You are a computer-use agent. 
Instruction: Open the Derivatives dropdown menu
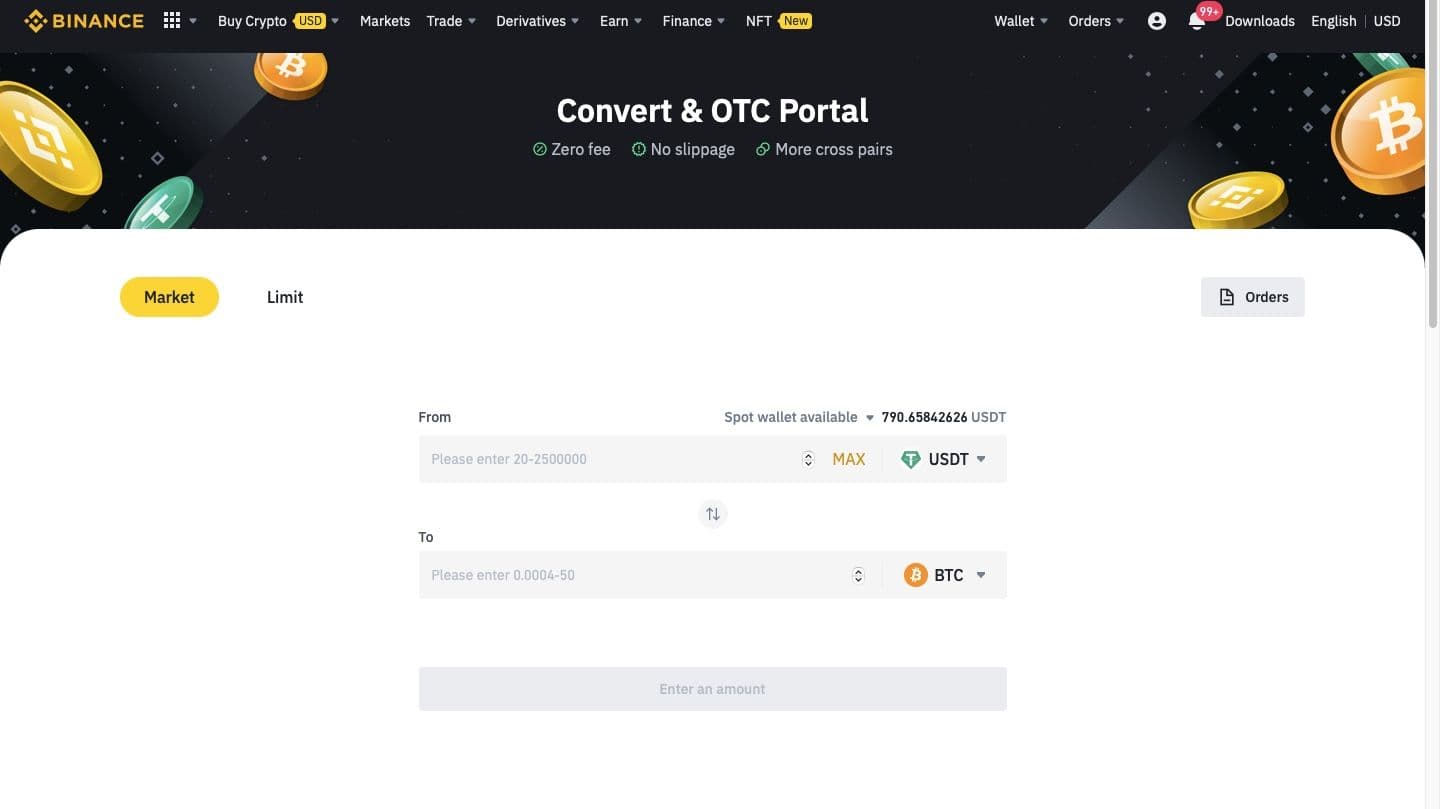point(537,21)
